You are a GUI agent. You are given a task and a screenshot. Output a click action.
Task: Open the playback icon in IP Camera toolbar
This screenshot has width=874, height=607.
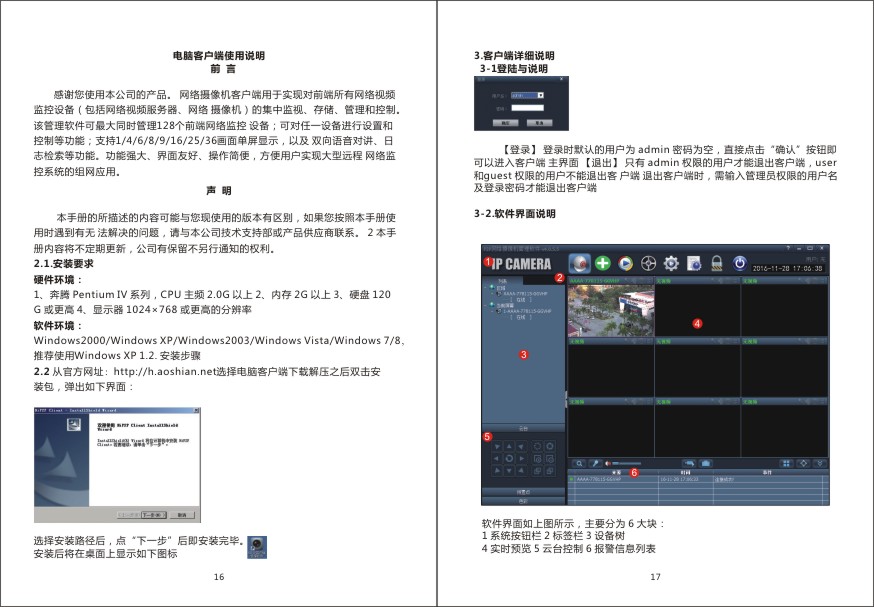625,263
